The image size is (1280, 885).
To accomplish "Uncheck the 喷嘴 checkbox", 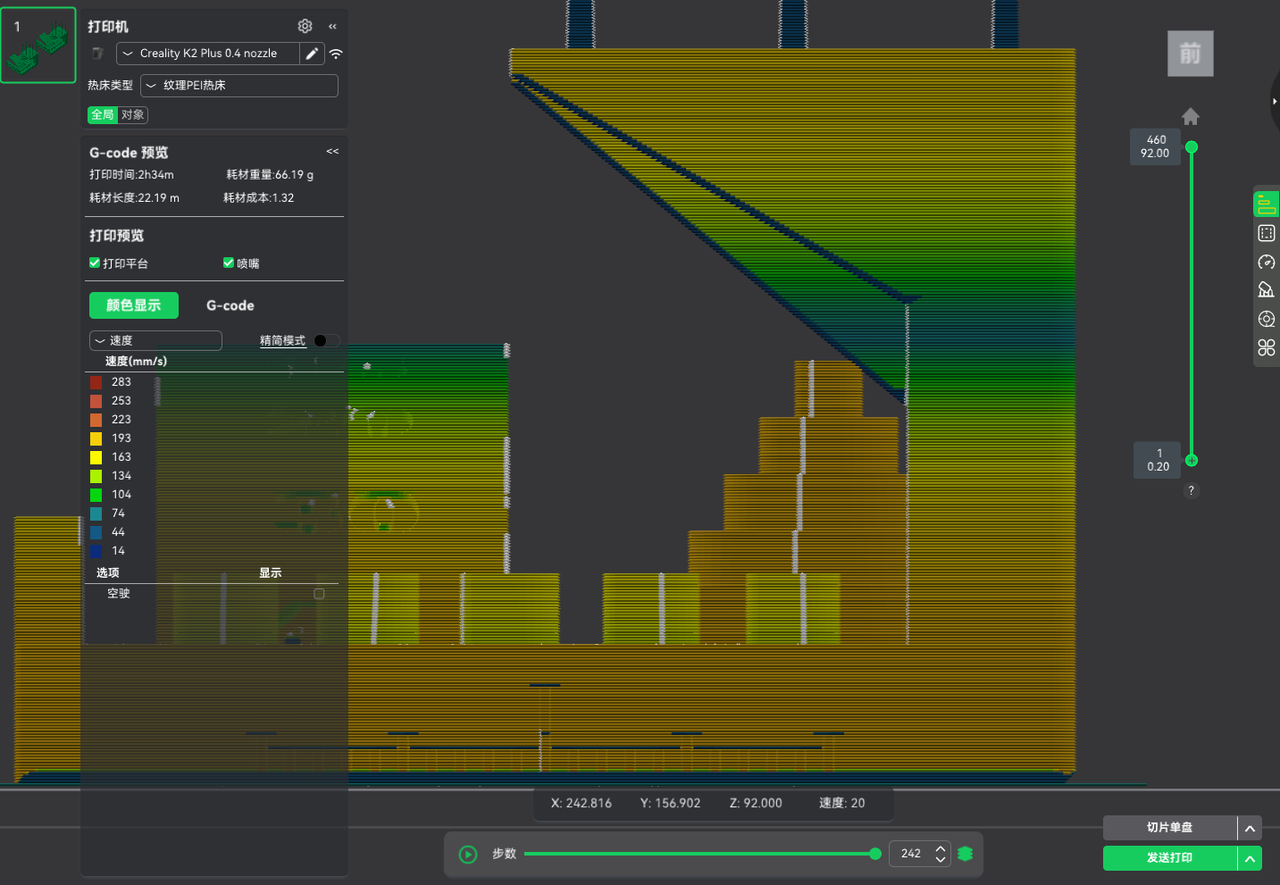I will 229,263.
